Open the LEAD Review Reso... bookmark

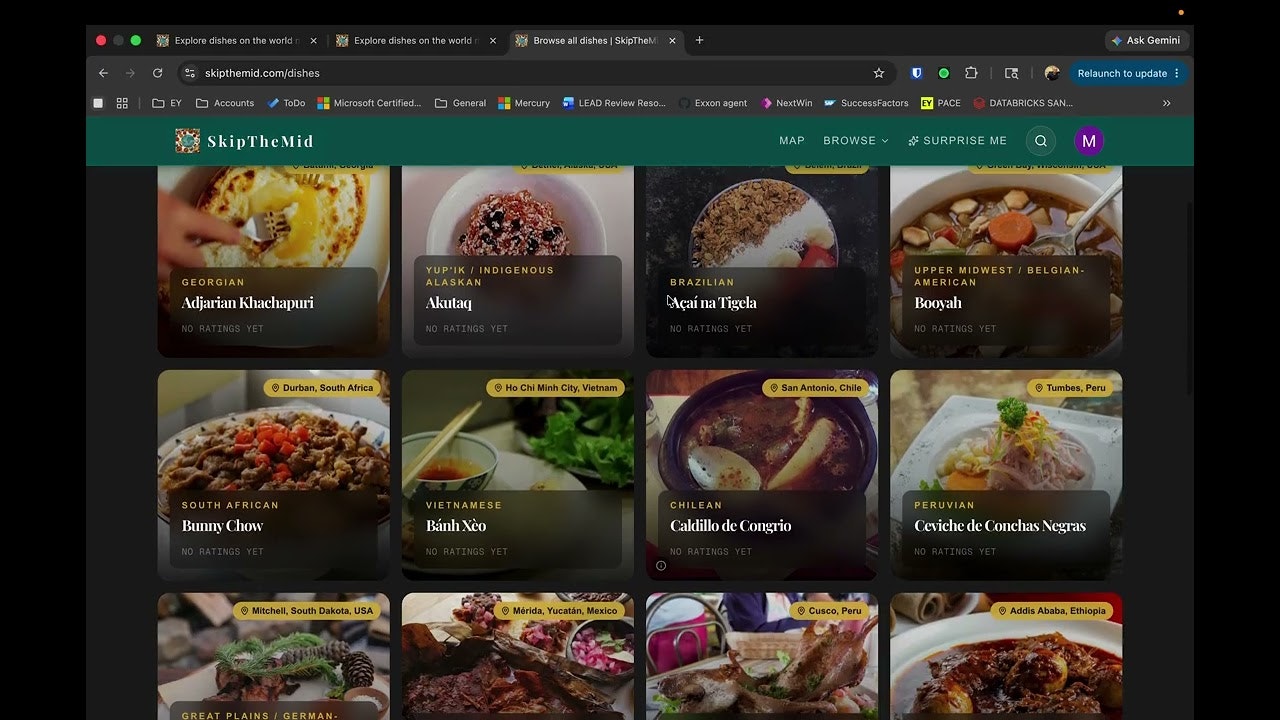[x=614, y=103]
